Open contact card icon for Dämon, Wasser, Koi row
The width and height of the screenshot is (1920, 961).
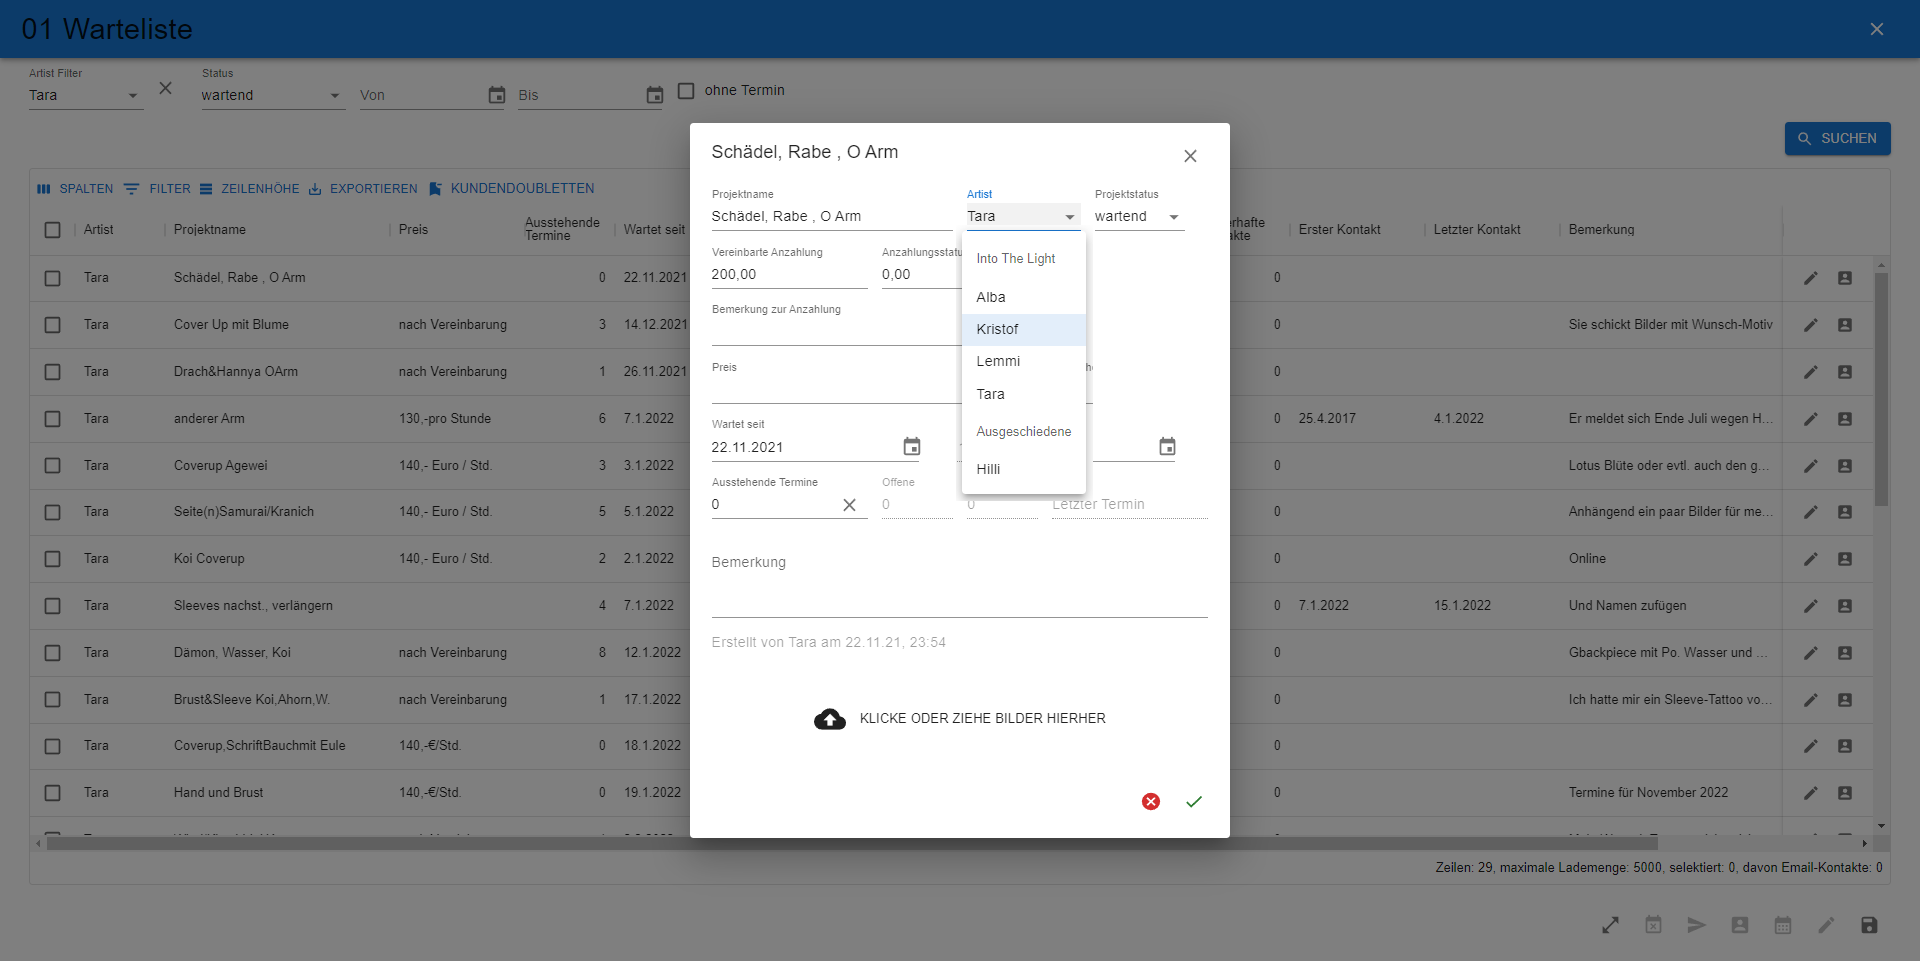point(1845,653)
